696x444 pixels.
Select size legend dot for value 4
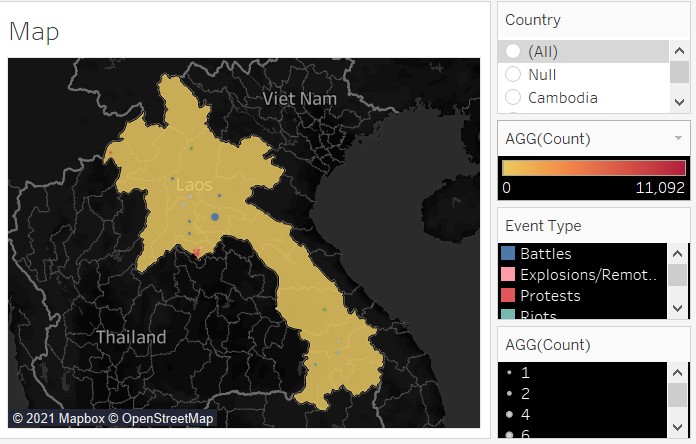(509, 414)
